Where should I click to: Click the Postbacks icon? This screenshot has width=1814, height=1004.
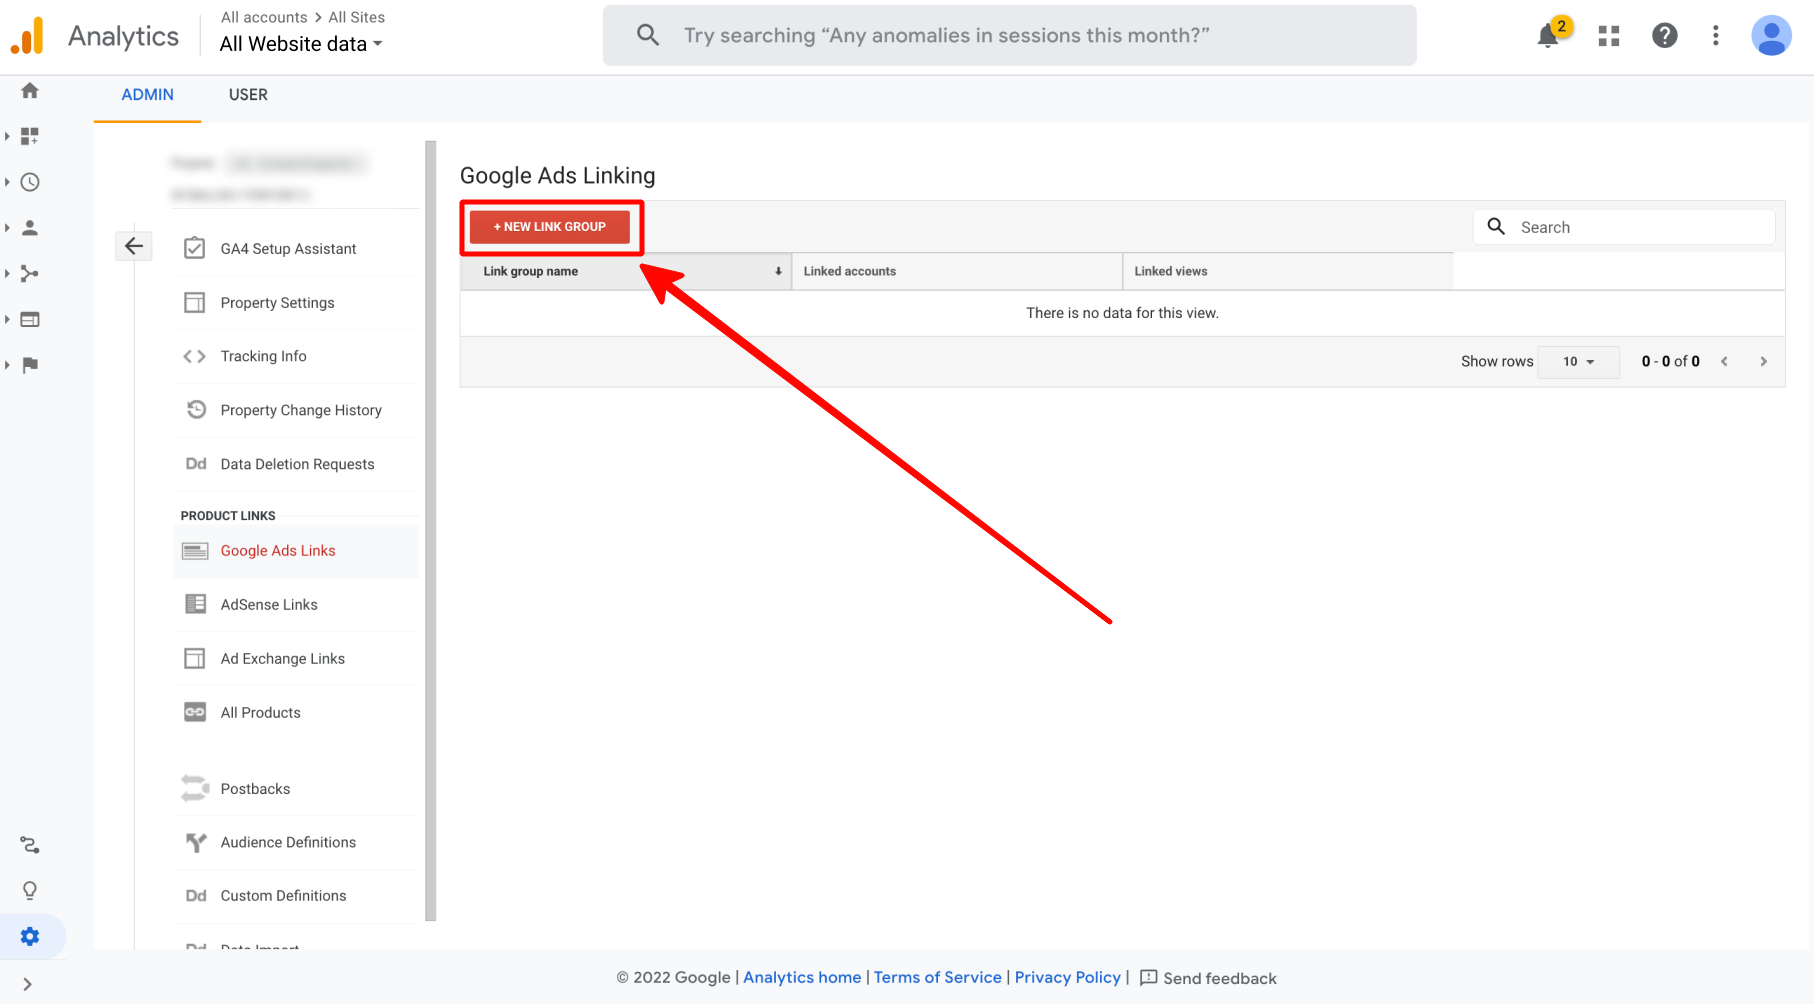[195, 788]
